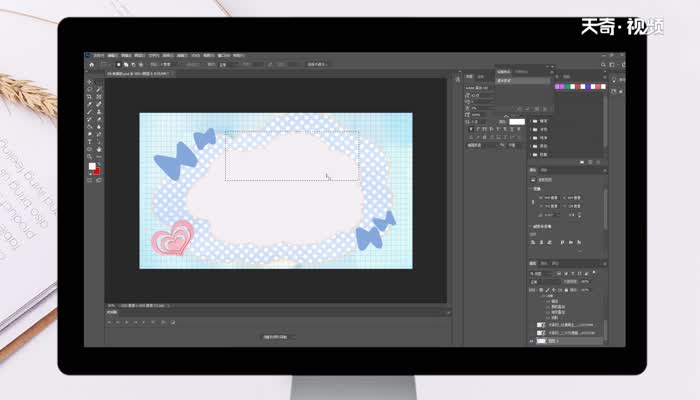
Task: Open the File menu
Action: pyautogui.click(x=98, y=56)
